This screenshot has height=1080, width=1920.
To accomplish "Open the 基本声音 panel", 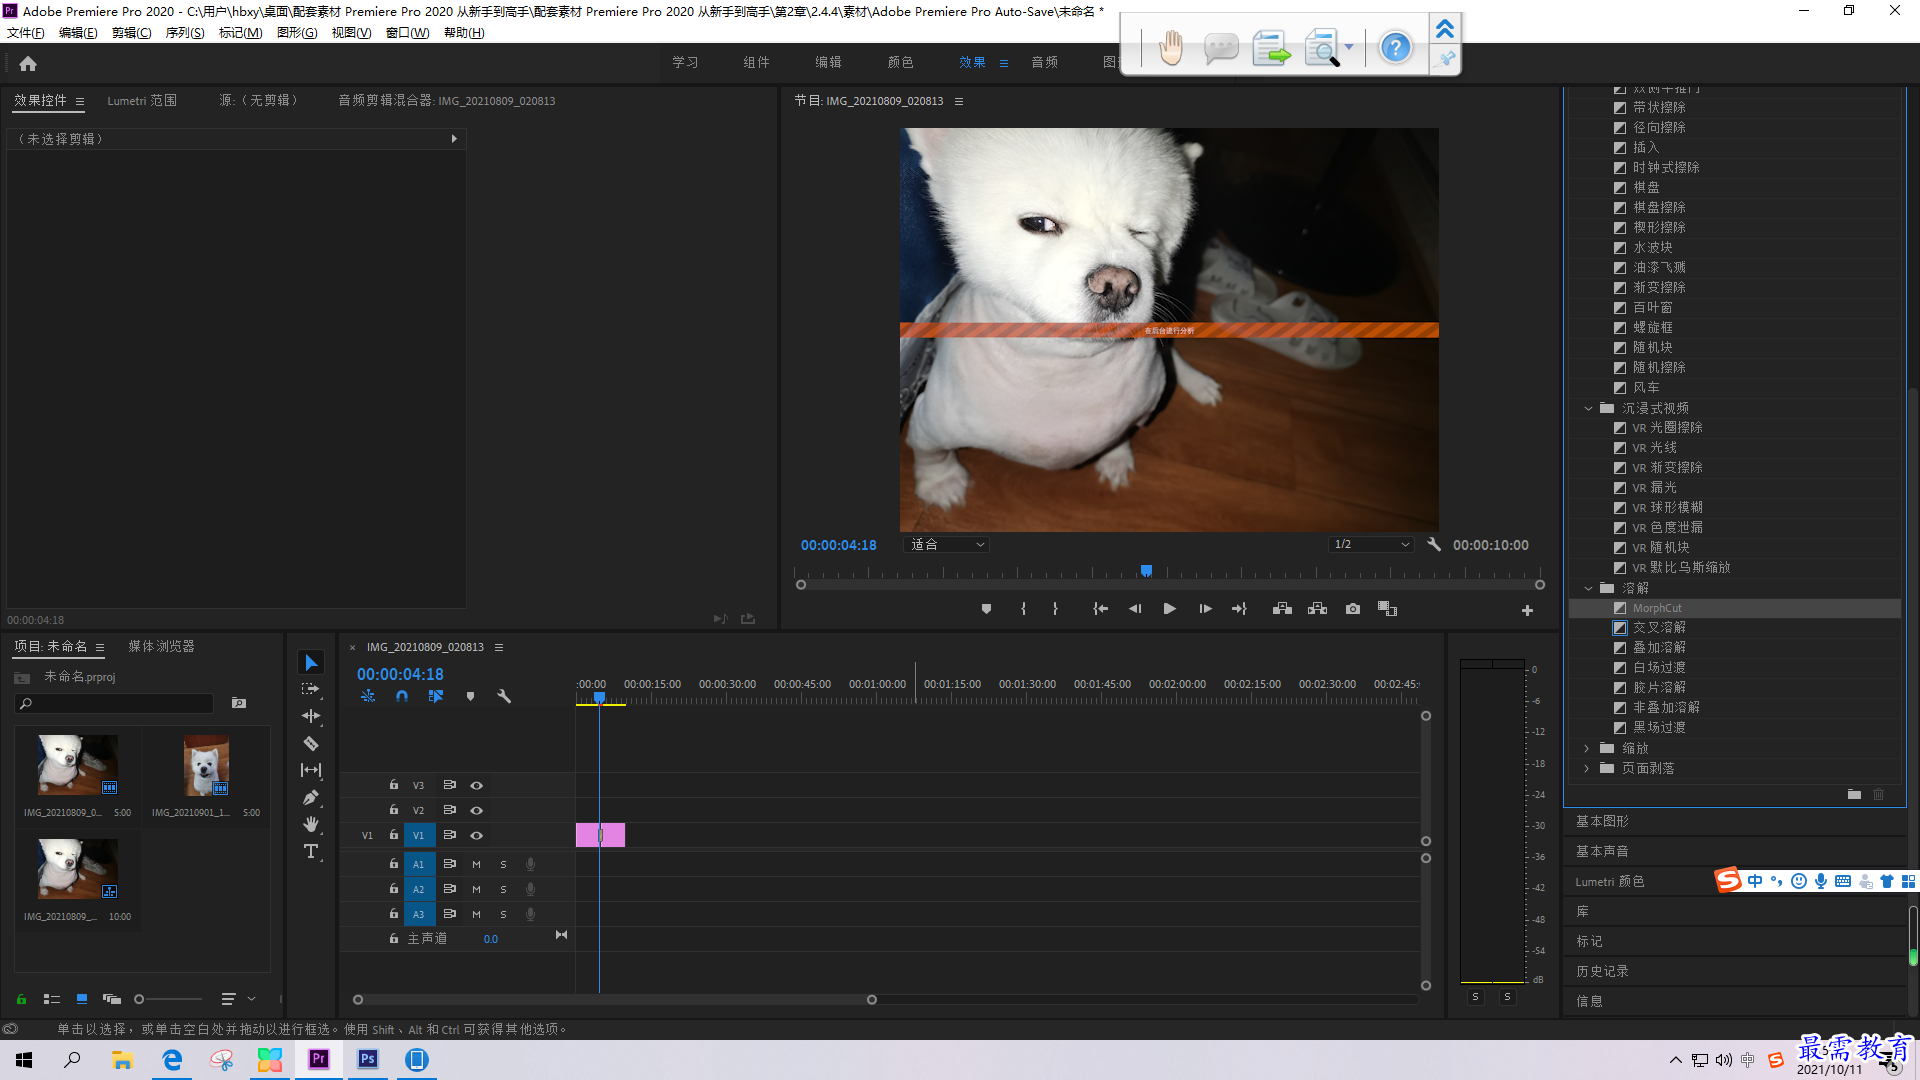I will click(x=1602, y=851).
